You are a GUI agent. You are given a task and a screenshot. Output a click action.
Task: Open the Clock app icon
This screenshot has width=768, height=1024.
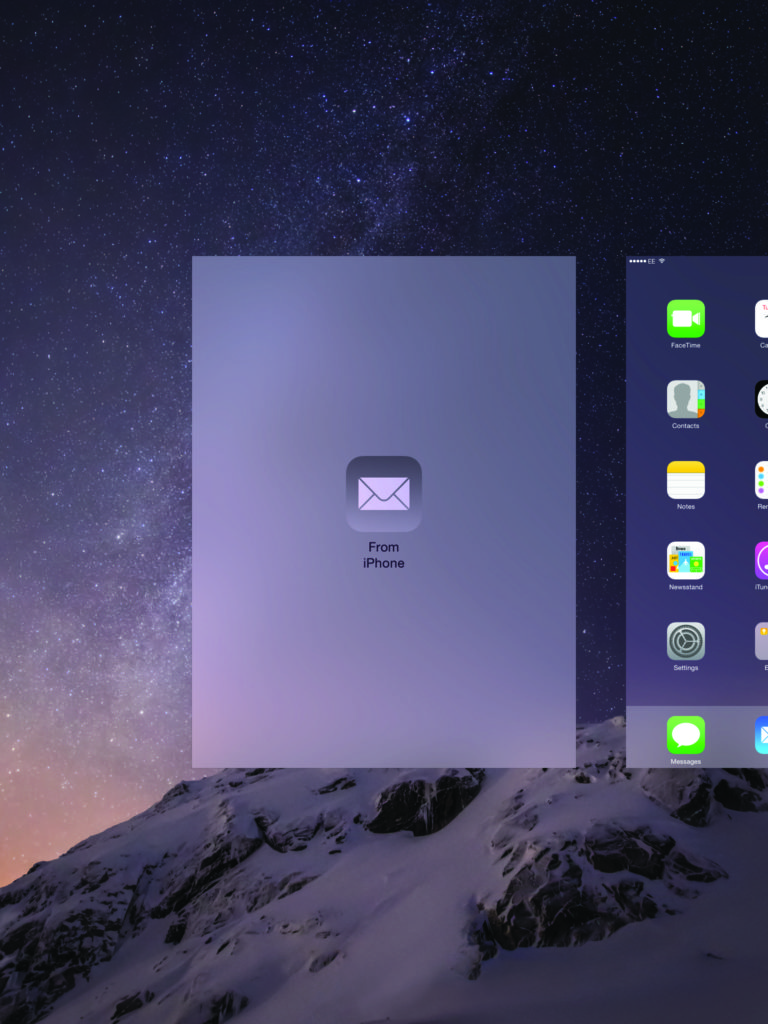pyautogui.click(x=761, y=399)
